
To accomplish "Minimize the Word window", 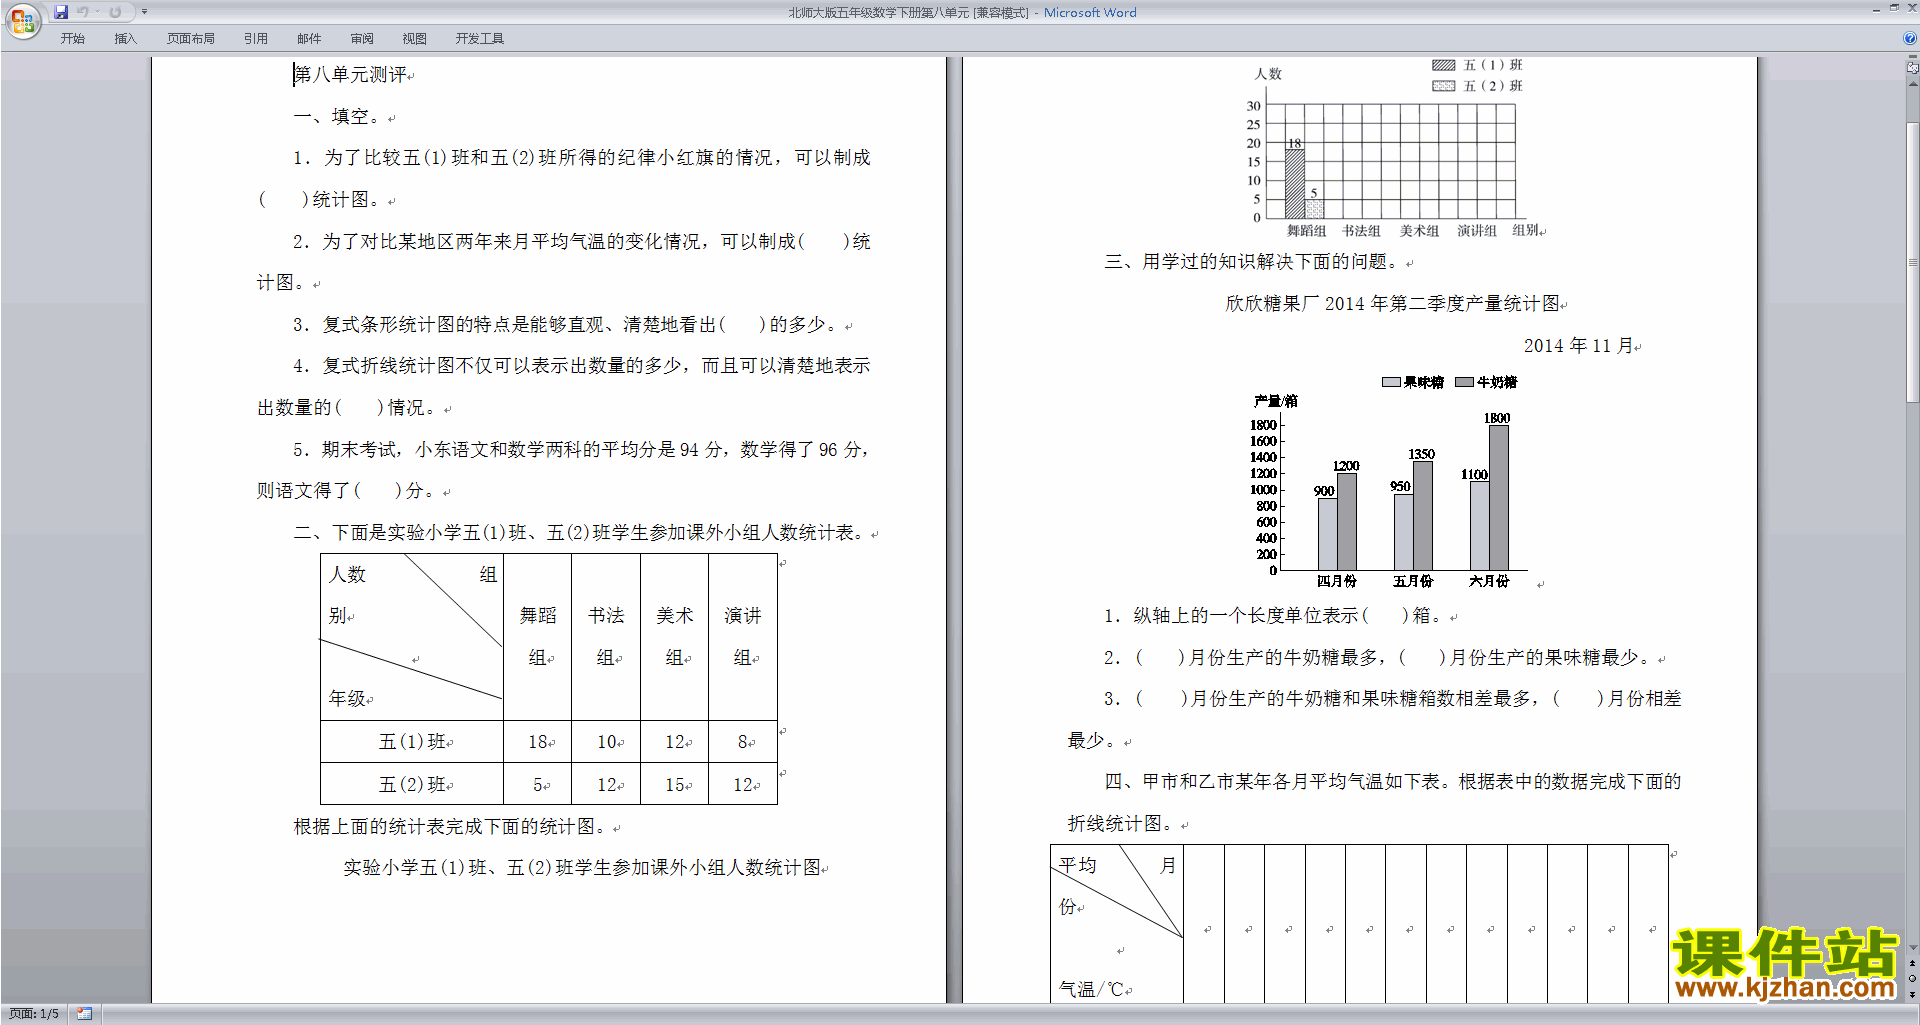I will [1876, 9].
